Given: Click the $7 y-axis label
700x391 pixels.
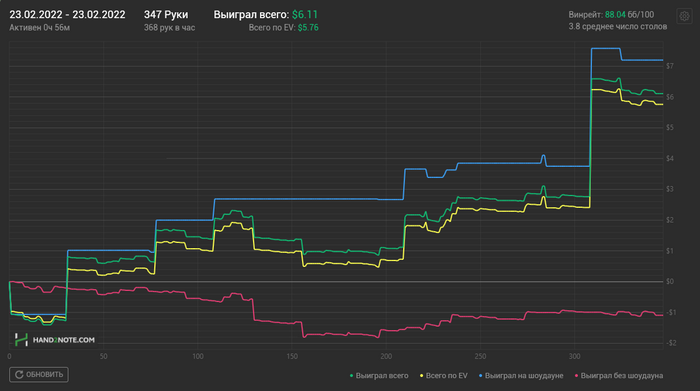Looking at the screenshot, I should pyautogui.click(x=670, y=66).
